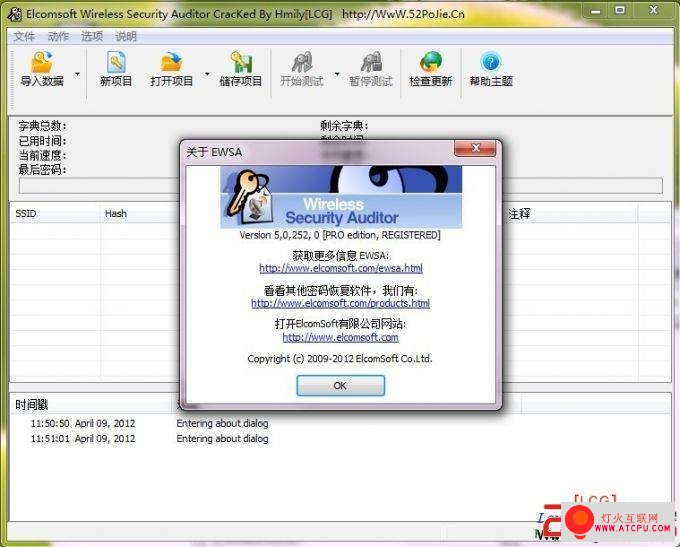The image size is (680, 547).
Task: Close the 关于 EWSA dialog
Action: [x=475, y=148]
